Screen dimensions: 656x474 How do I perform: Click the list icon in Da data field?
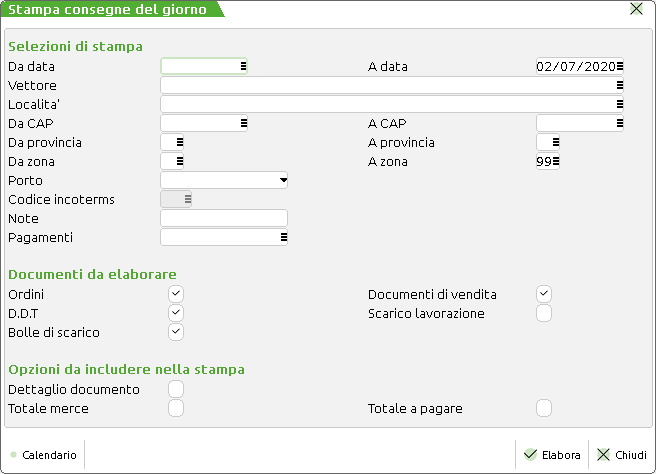244,67
